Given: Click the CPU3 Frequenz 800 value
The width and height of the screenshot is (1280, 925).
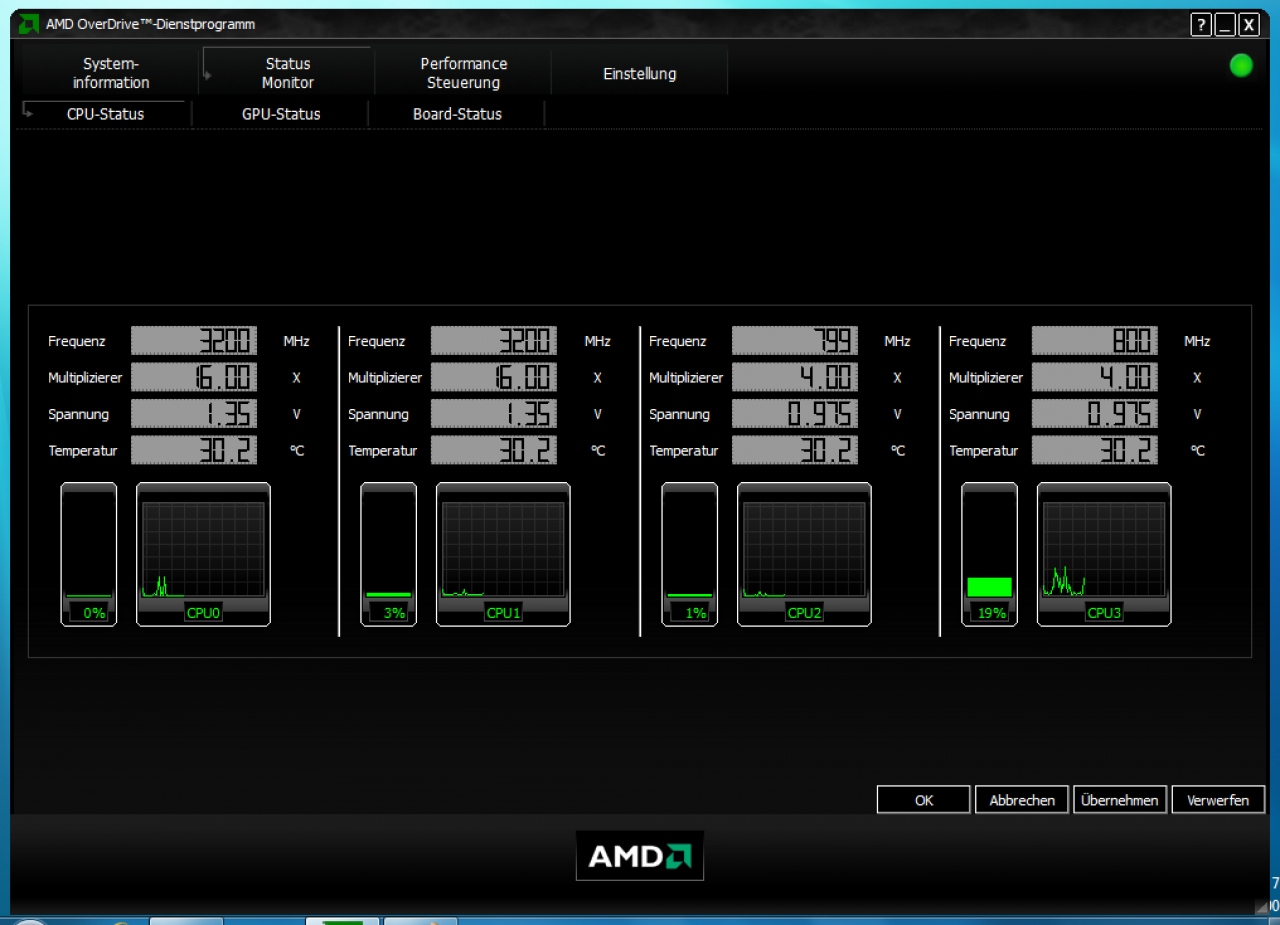Looking at the screenshot, I should (1095, 341).
